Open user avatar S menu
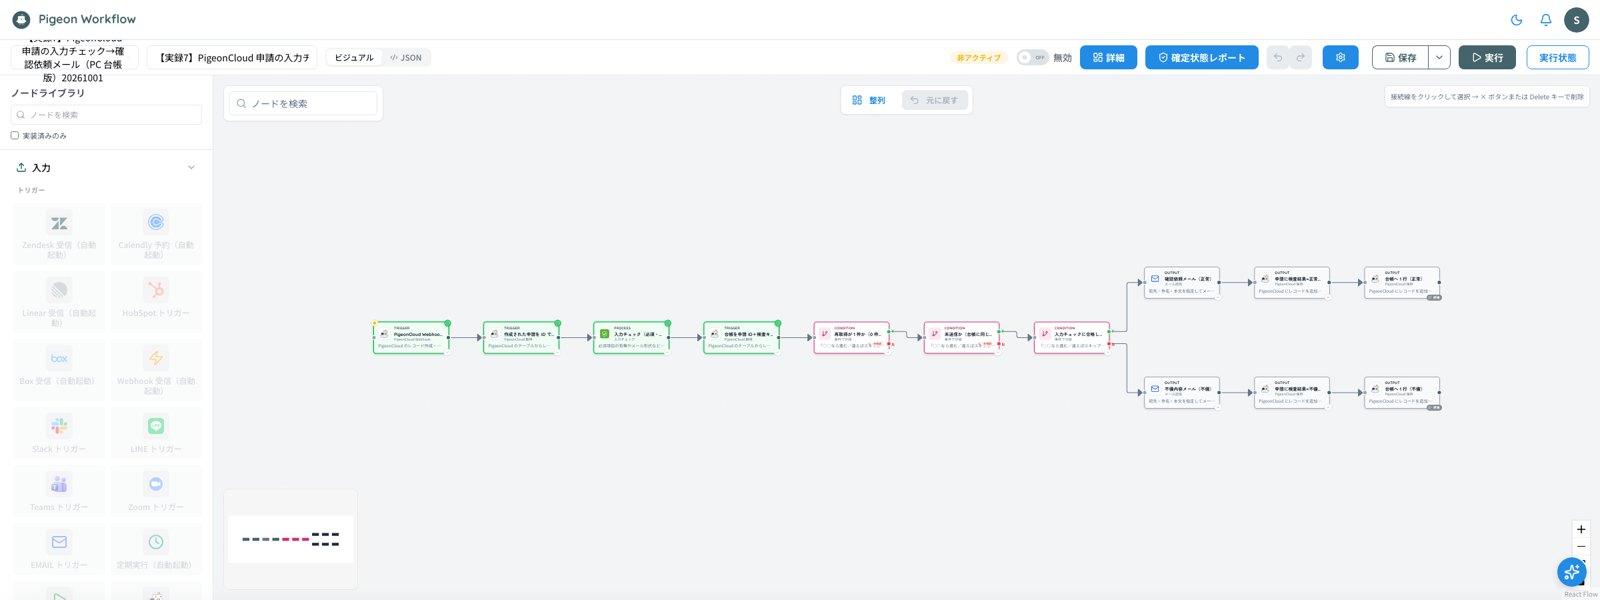The image size is (1600, 600). (x=1576, y=20)
